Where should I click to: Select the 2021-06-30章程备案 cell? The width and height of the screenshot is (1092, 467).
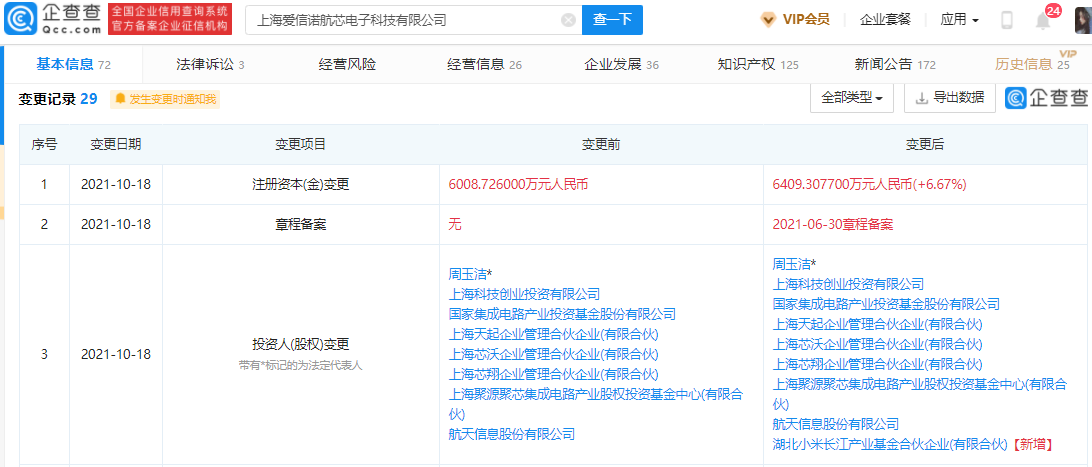(833, 225)
